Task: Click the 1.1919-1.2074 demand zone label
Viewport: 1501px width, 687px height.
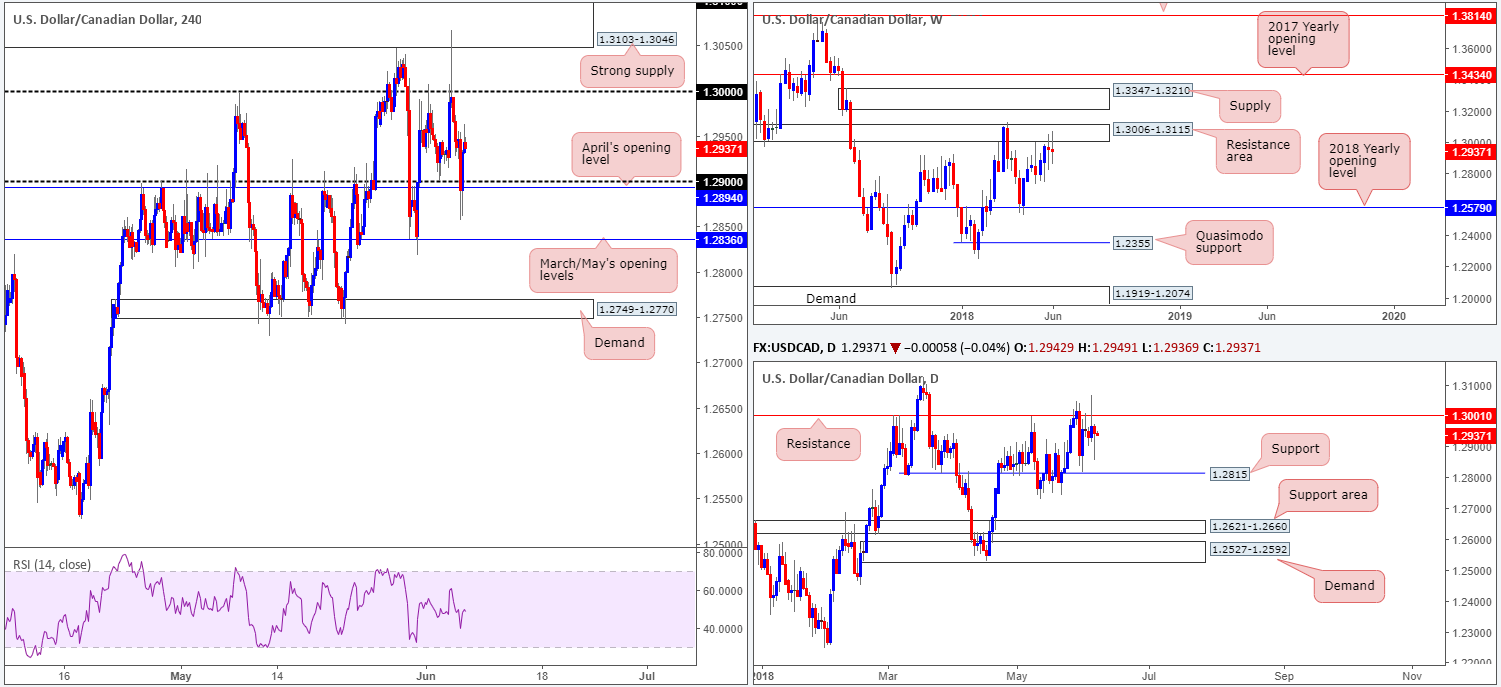Action: (x=1151, y=293)
